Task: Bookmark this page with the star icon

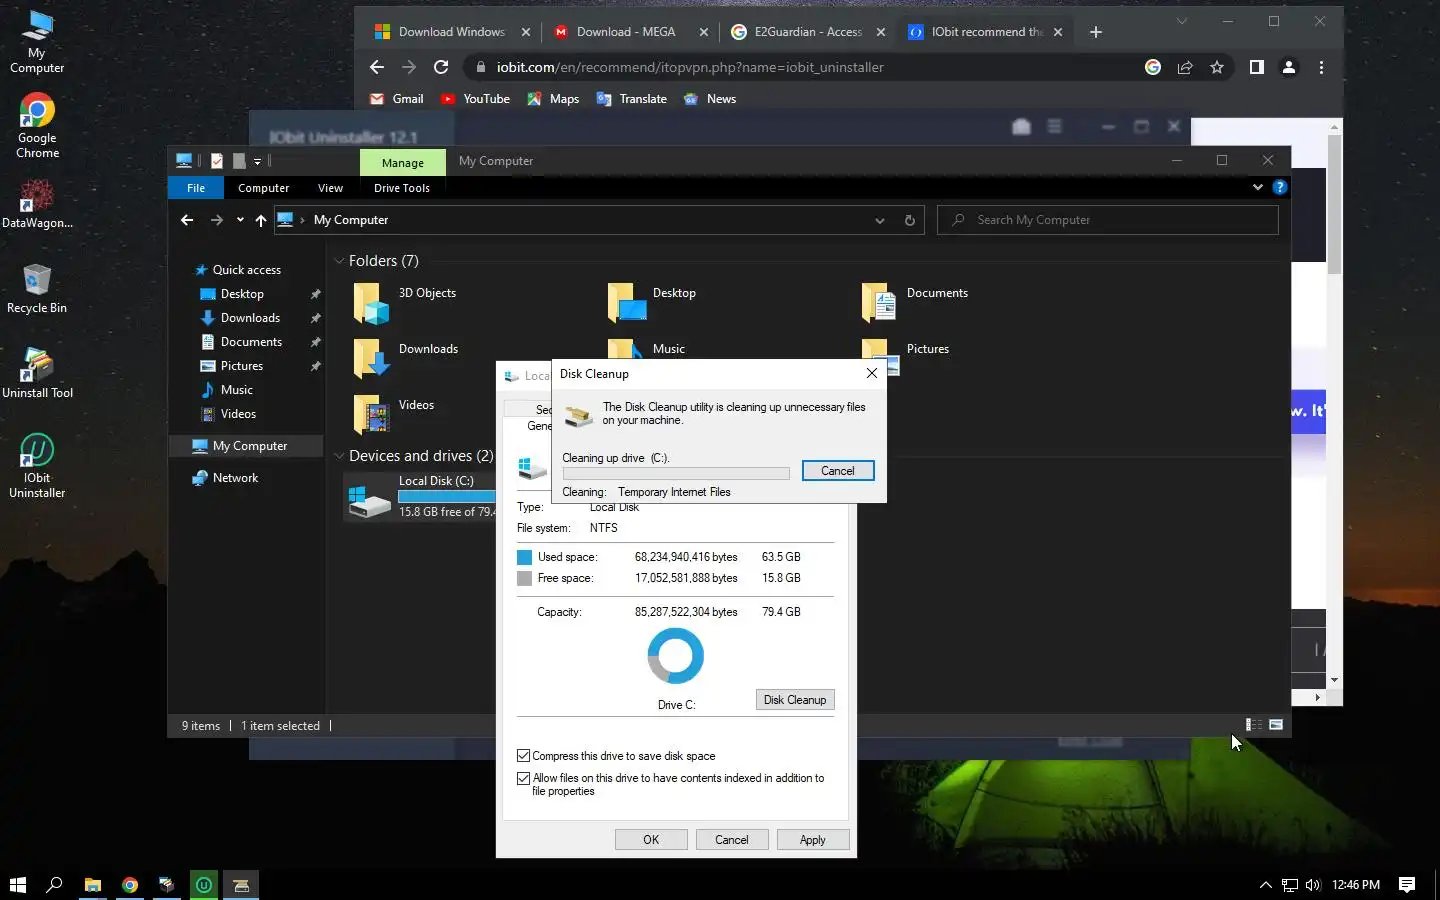Action: (x=1217, y=67)
